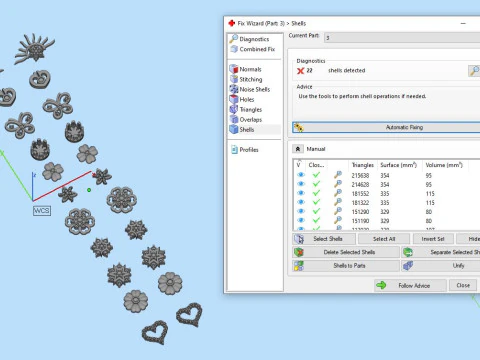Zoom to the shell with 151190 triangles
480x360 pixels.
[x=338, y=220]
